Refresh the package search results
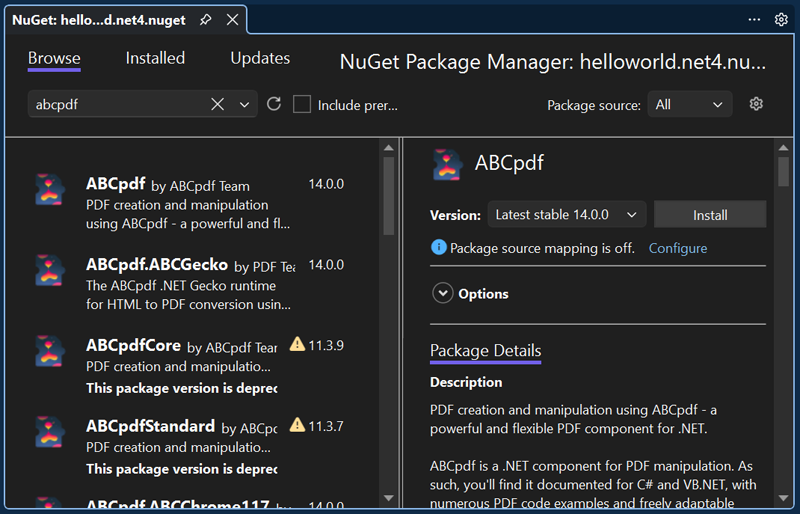Viewport: 800px width, 514px height. (274, 104)
